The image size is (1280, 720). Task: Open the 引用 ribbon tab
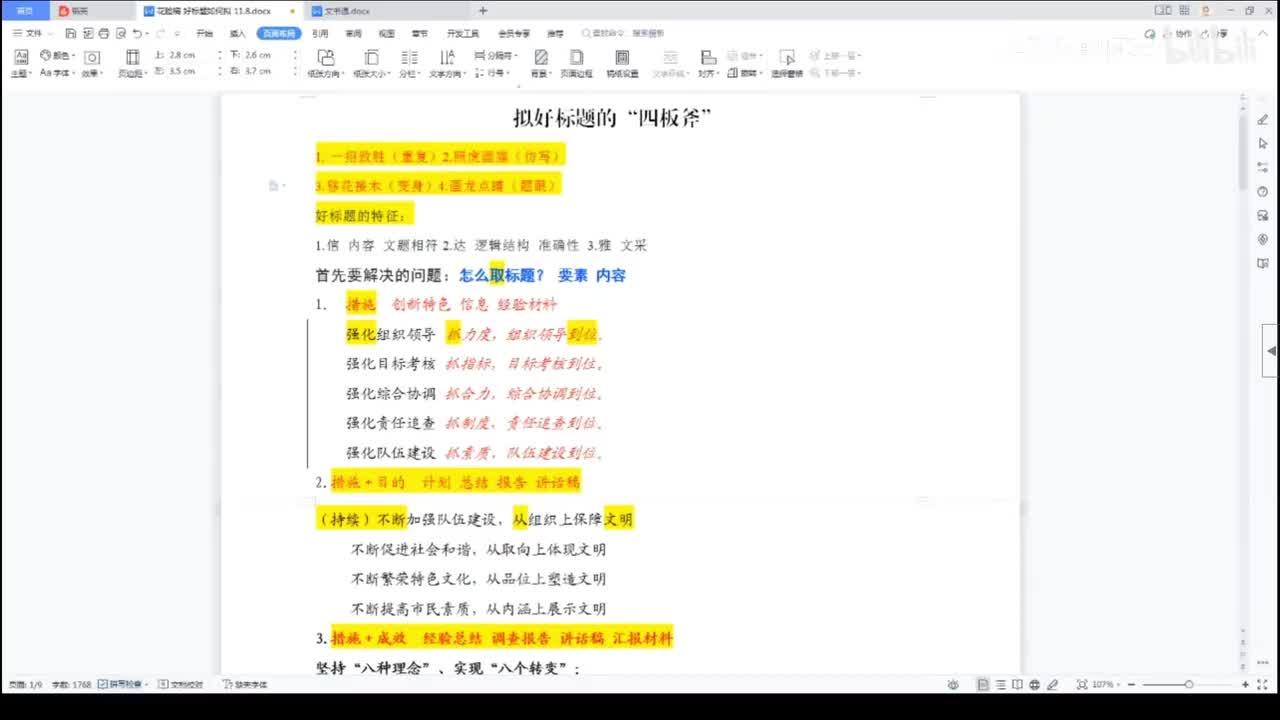point(320,33)
